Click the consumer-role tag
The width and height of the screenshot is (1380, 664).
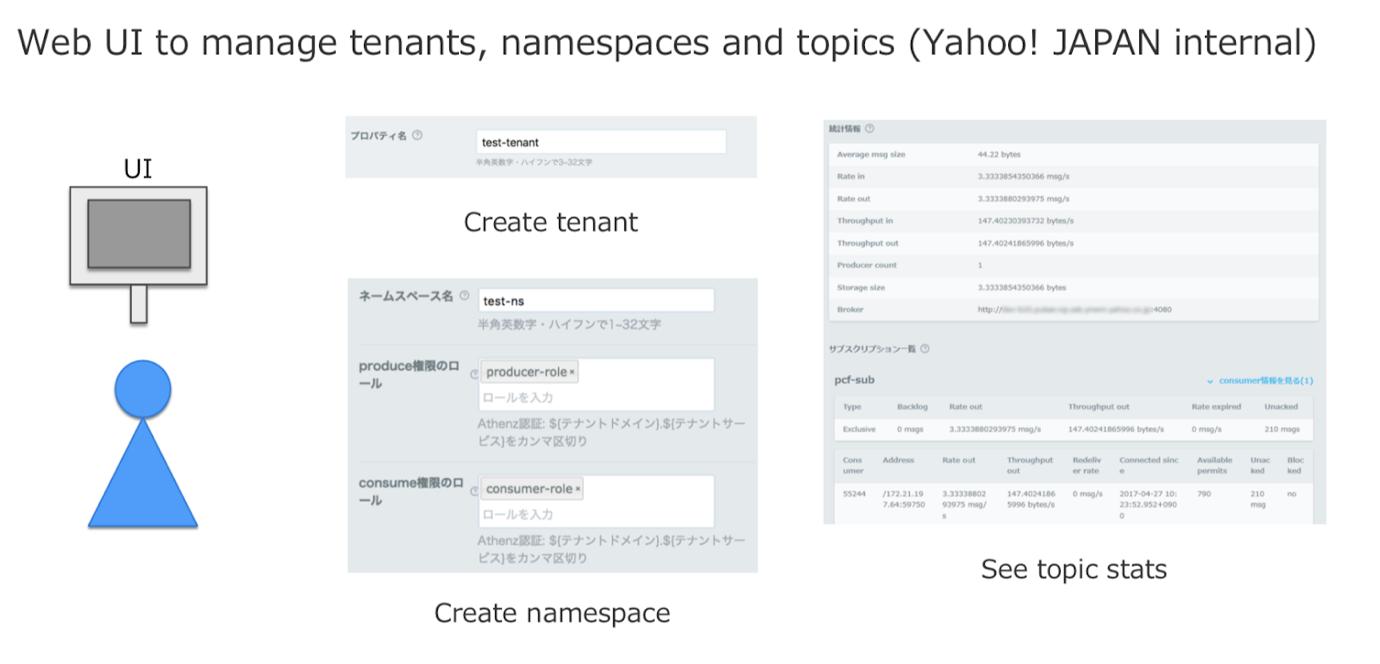531,489
